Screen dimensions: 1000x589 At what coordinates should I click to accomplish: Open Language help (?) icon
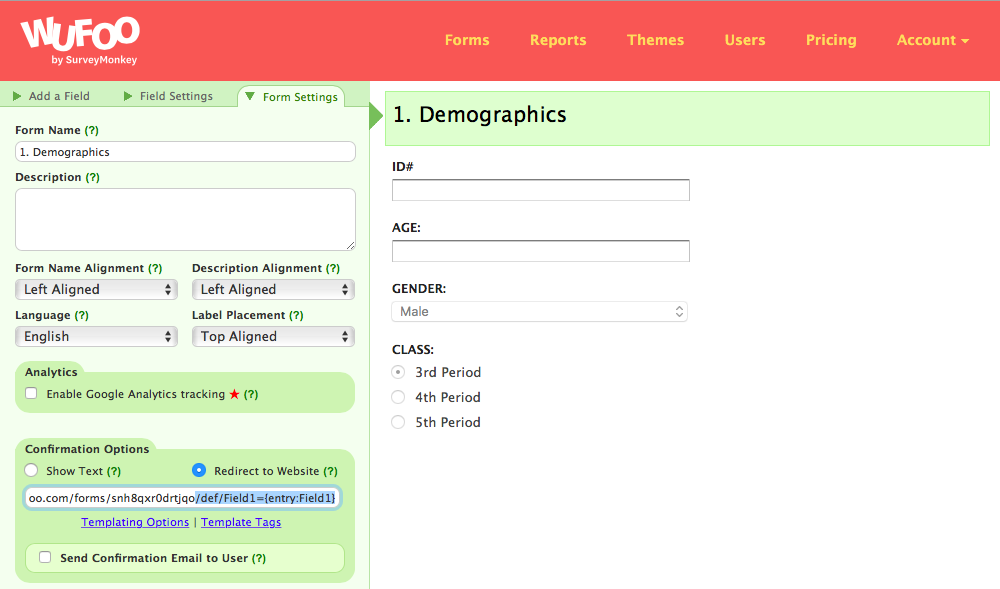[82, 316]
